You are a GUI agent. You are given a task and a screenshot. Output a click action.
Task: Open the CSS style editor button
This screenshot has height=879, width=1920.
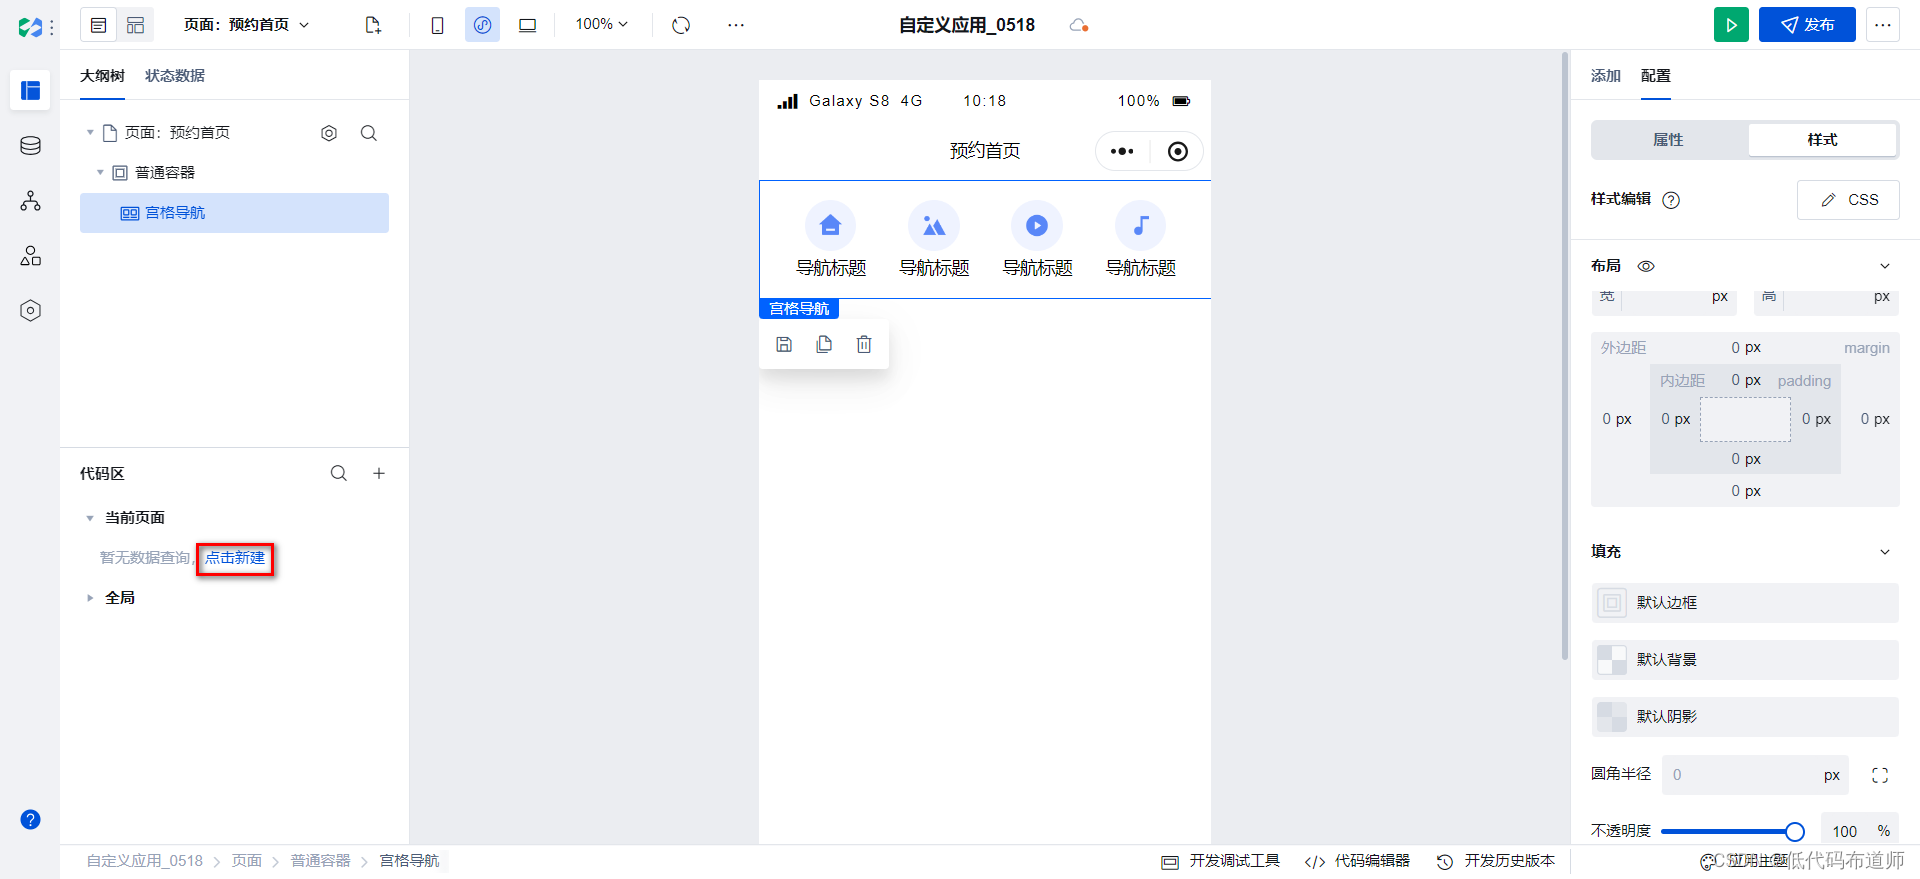(x=1848, y=200)
